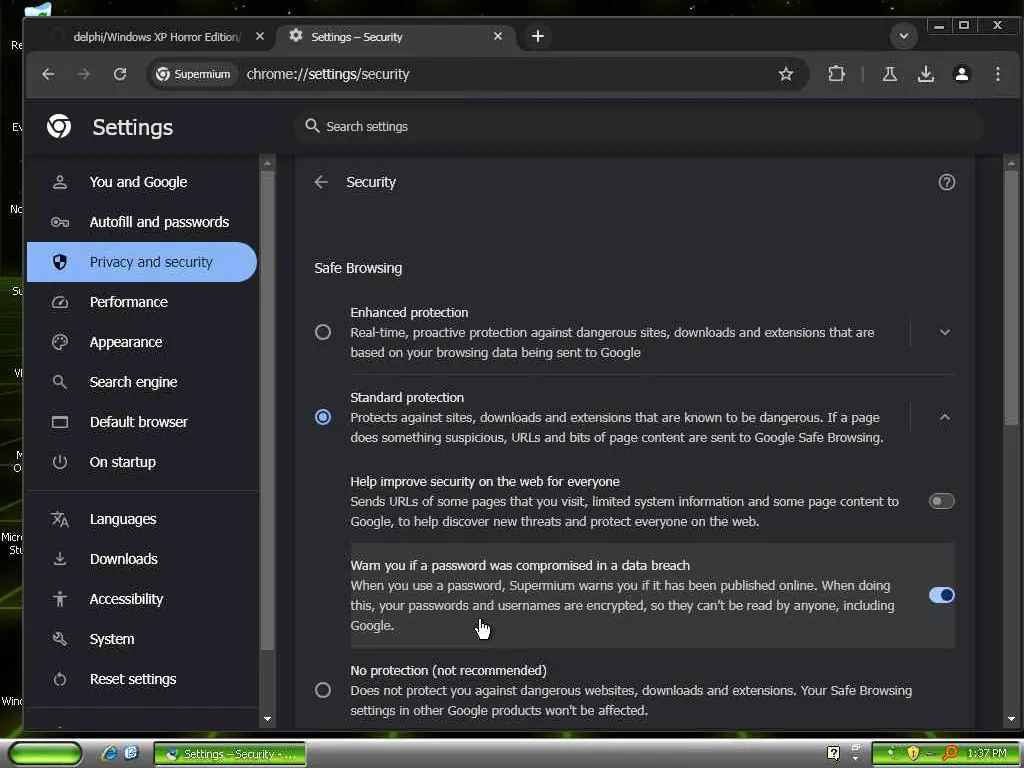Open Reset settings
The height and width of the screenshot is (768, 1024).
pos(142,679)
